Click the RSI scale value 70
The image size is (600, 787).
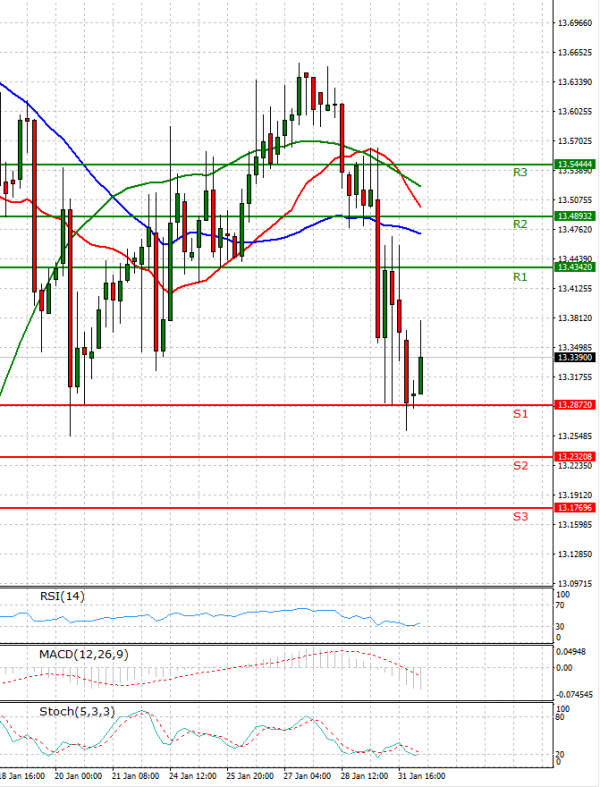tap(560, 605)
